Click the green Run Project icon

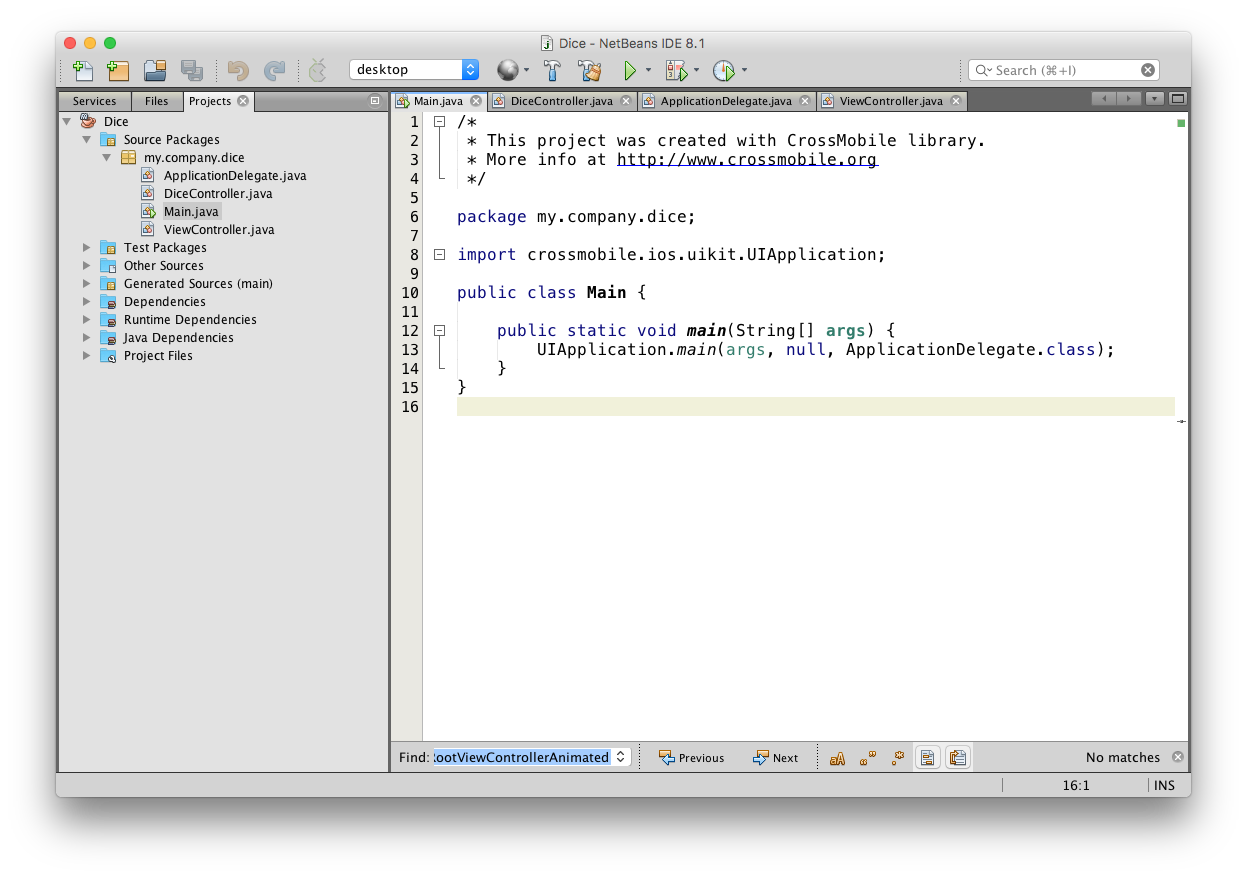(x=630, y=70)
